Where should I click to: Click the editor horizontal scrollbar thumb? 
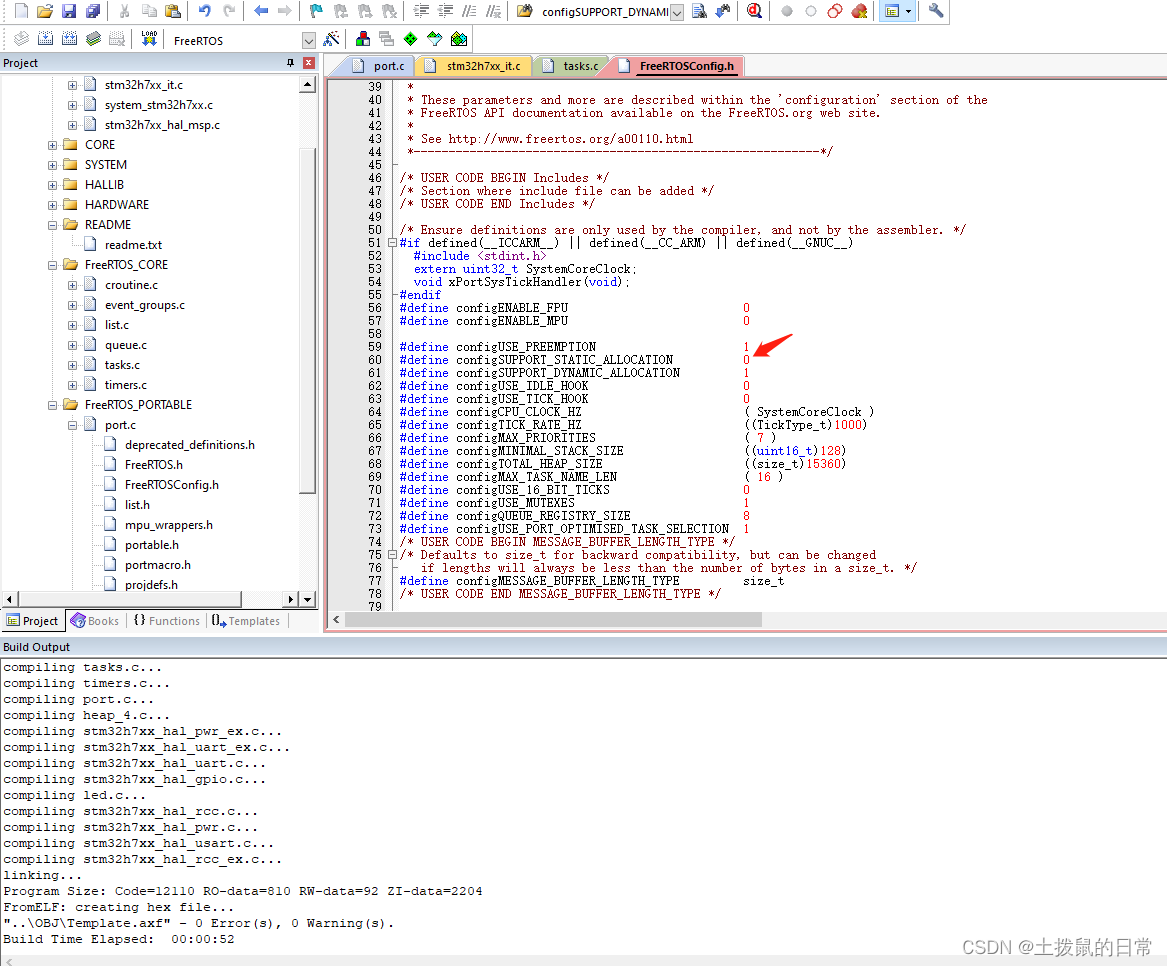[x=553, y=620]
